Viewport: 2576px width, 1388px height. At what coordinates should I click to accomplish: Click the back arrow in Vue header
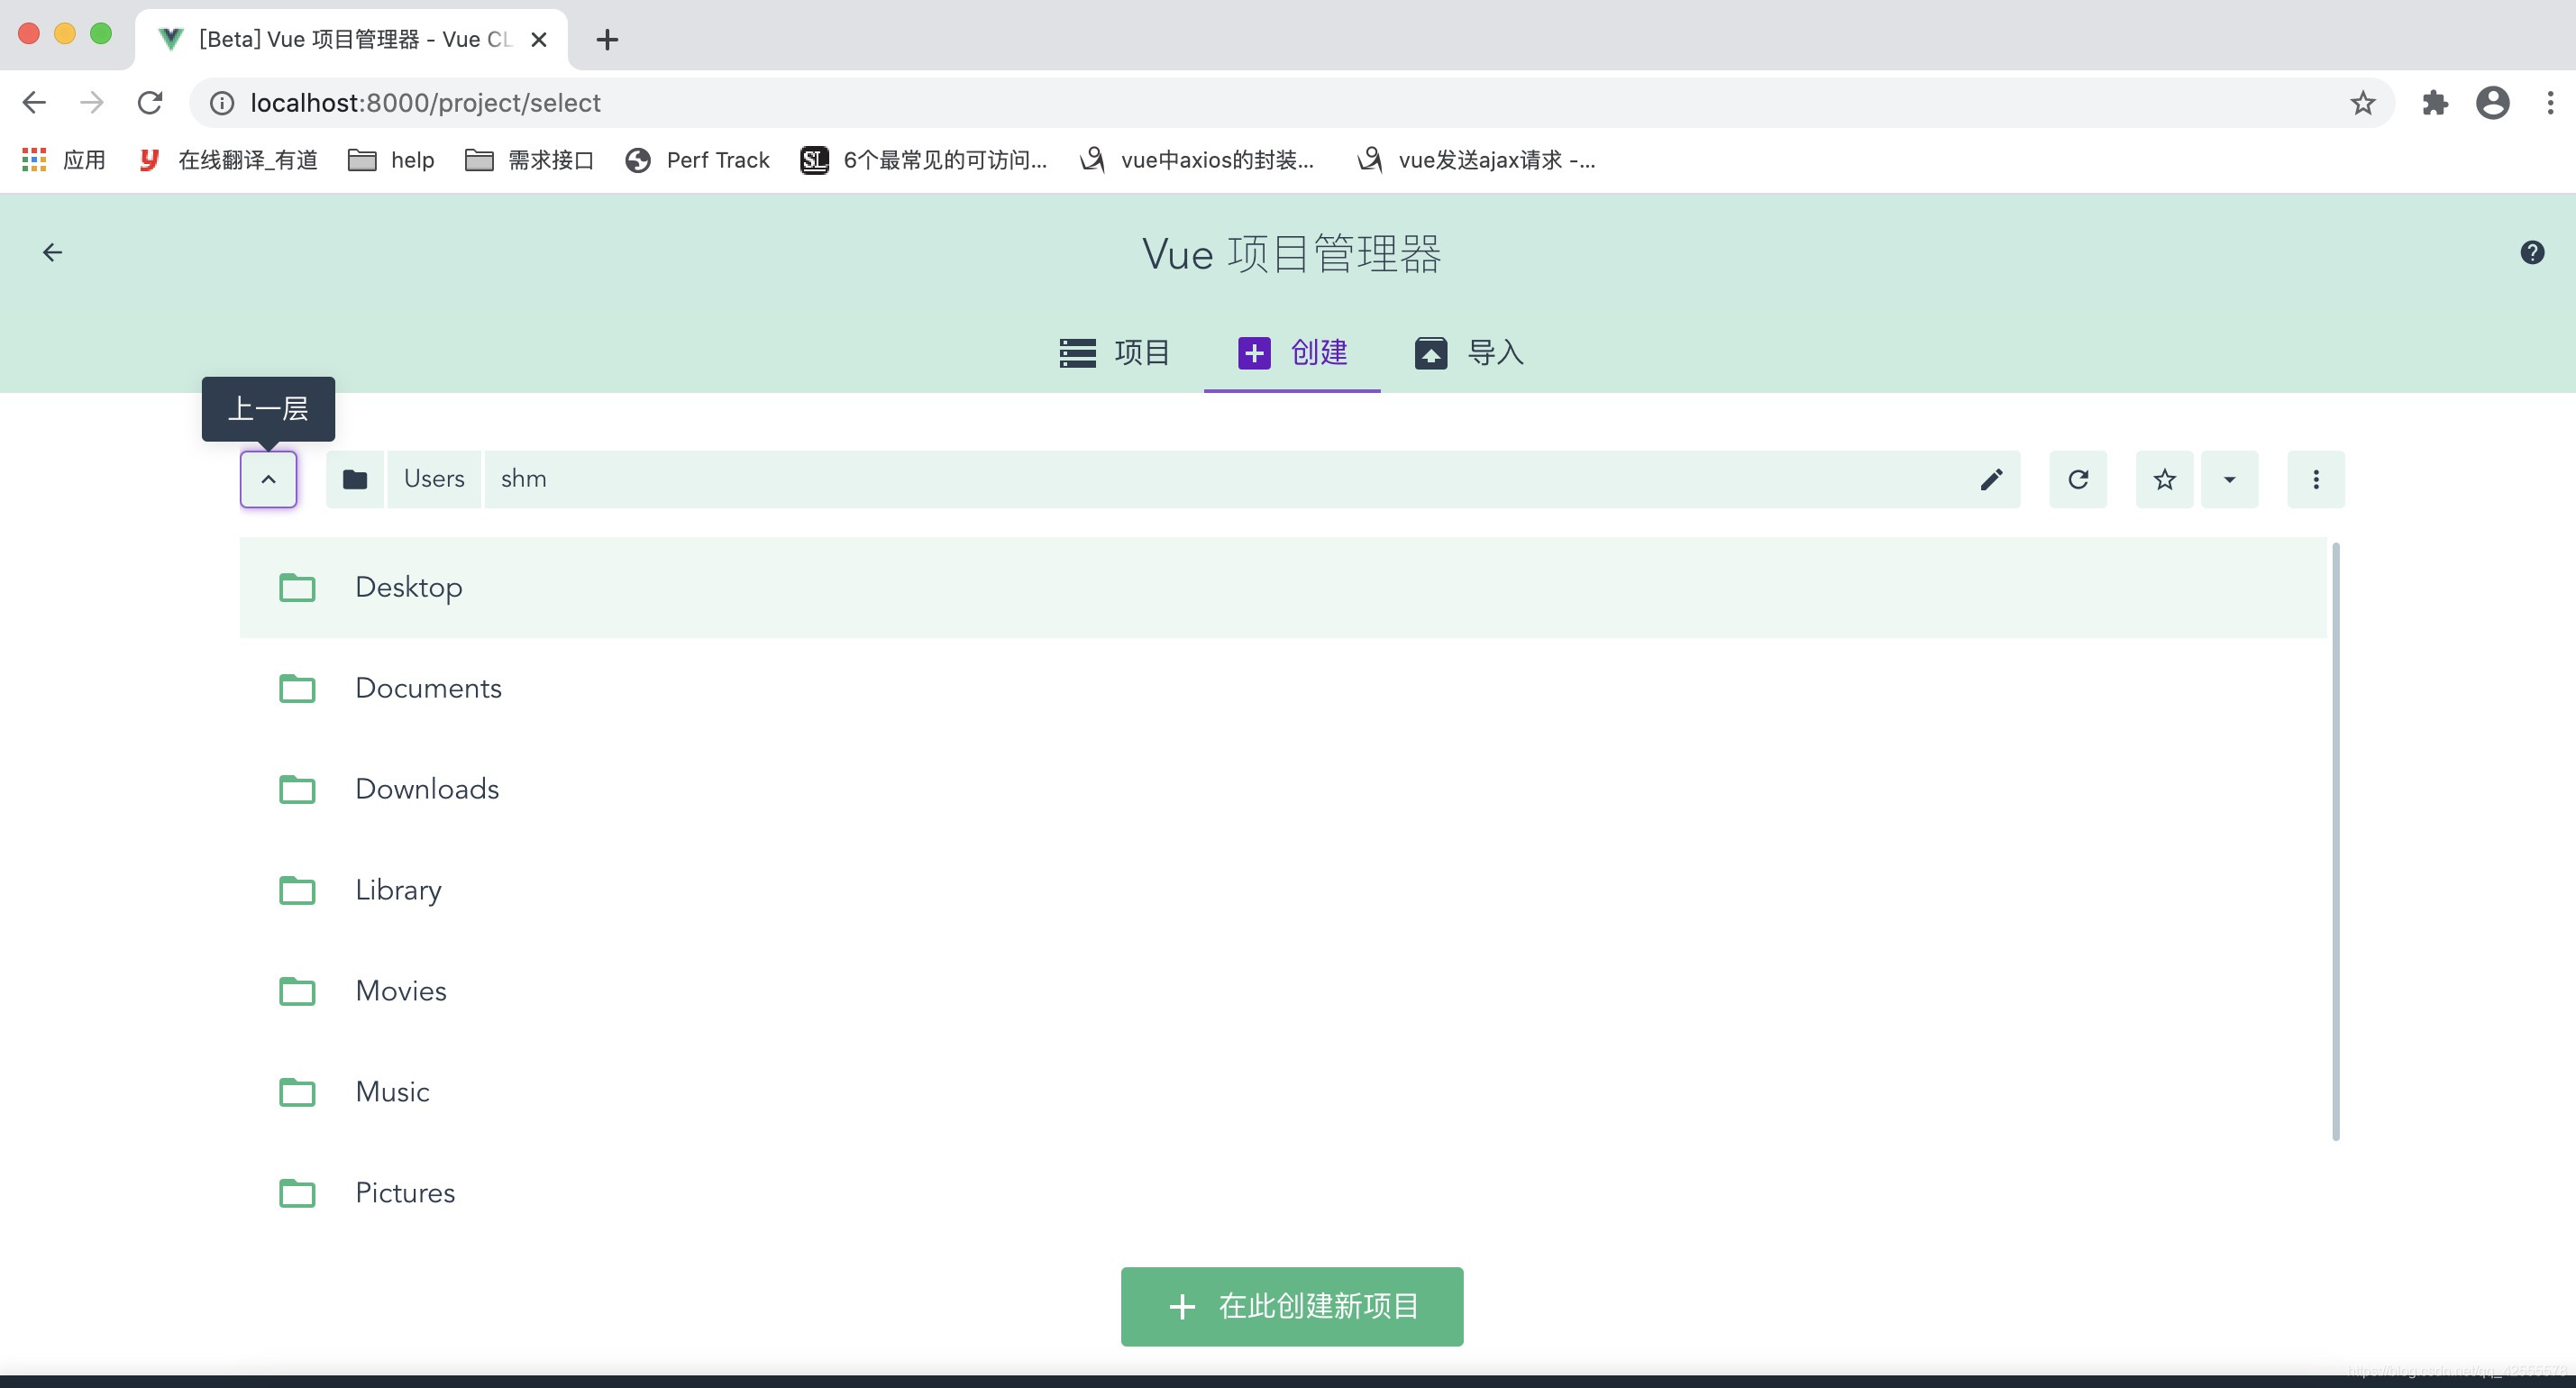(x=52, y=252)
